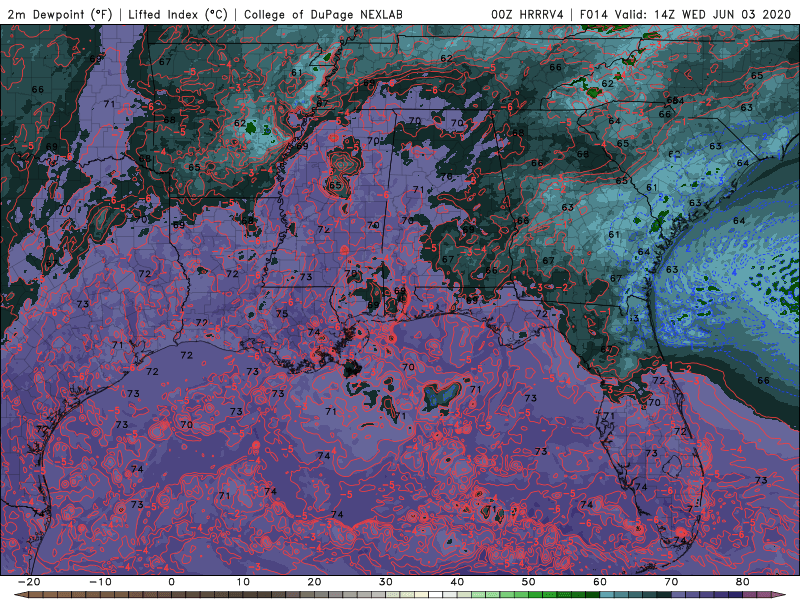Screen dimensions: 800x600
Task: Click the '20' color scale label
Action: click(x=314, y=582)
